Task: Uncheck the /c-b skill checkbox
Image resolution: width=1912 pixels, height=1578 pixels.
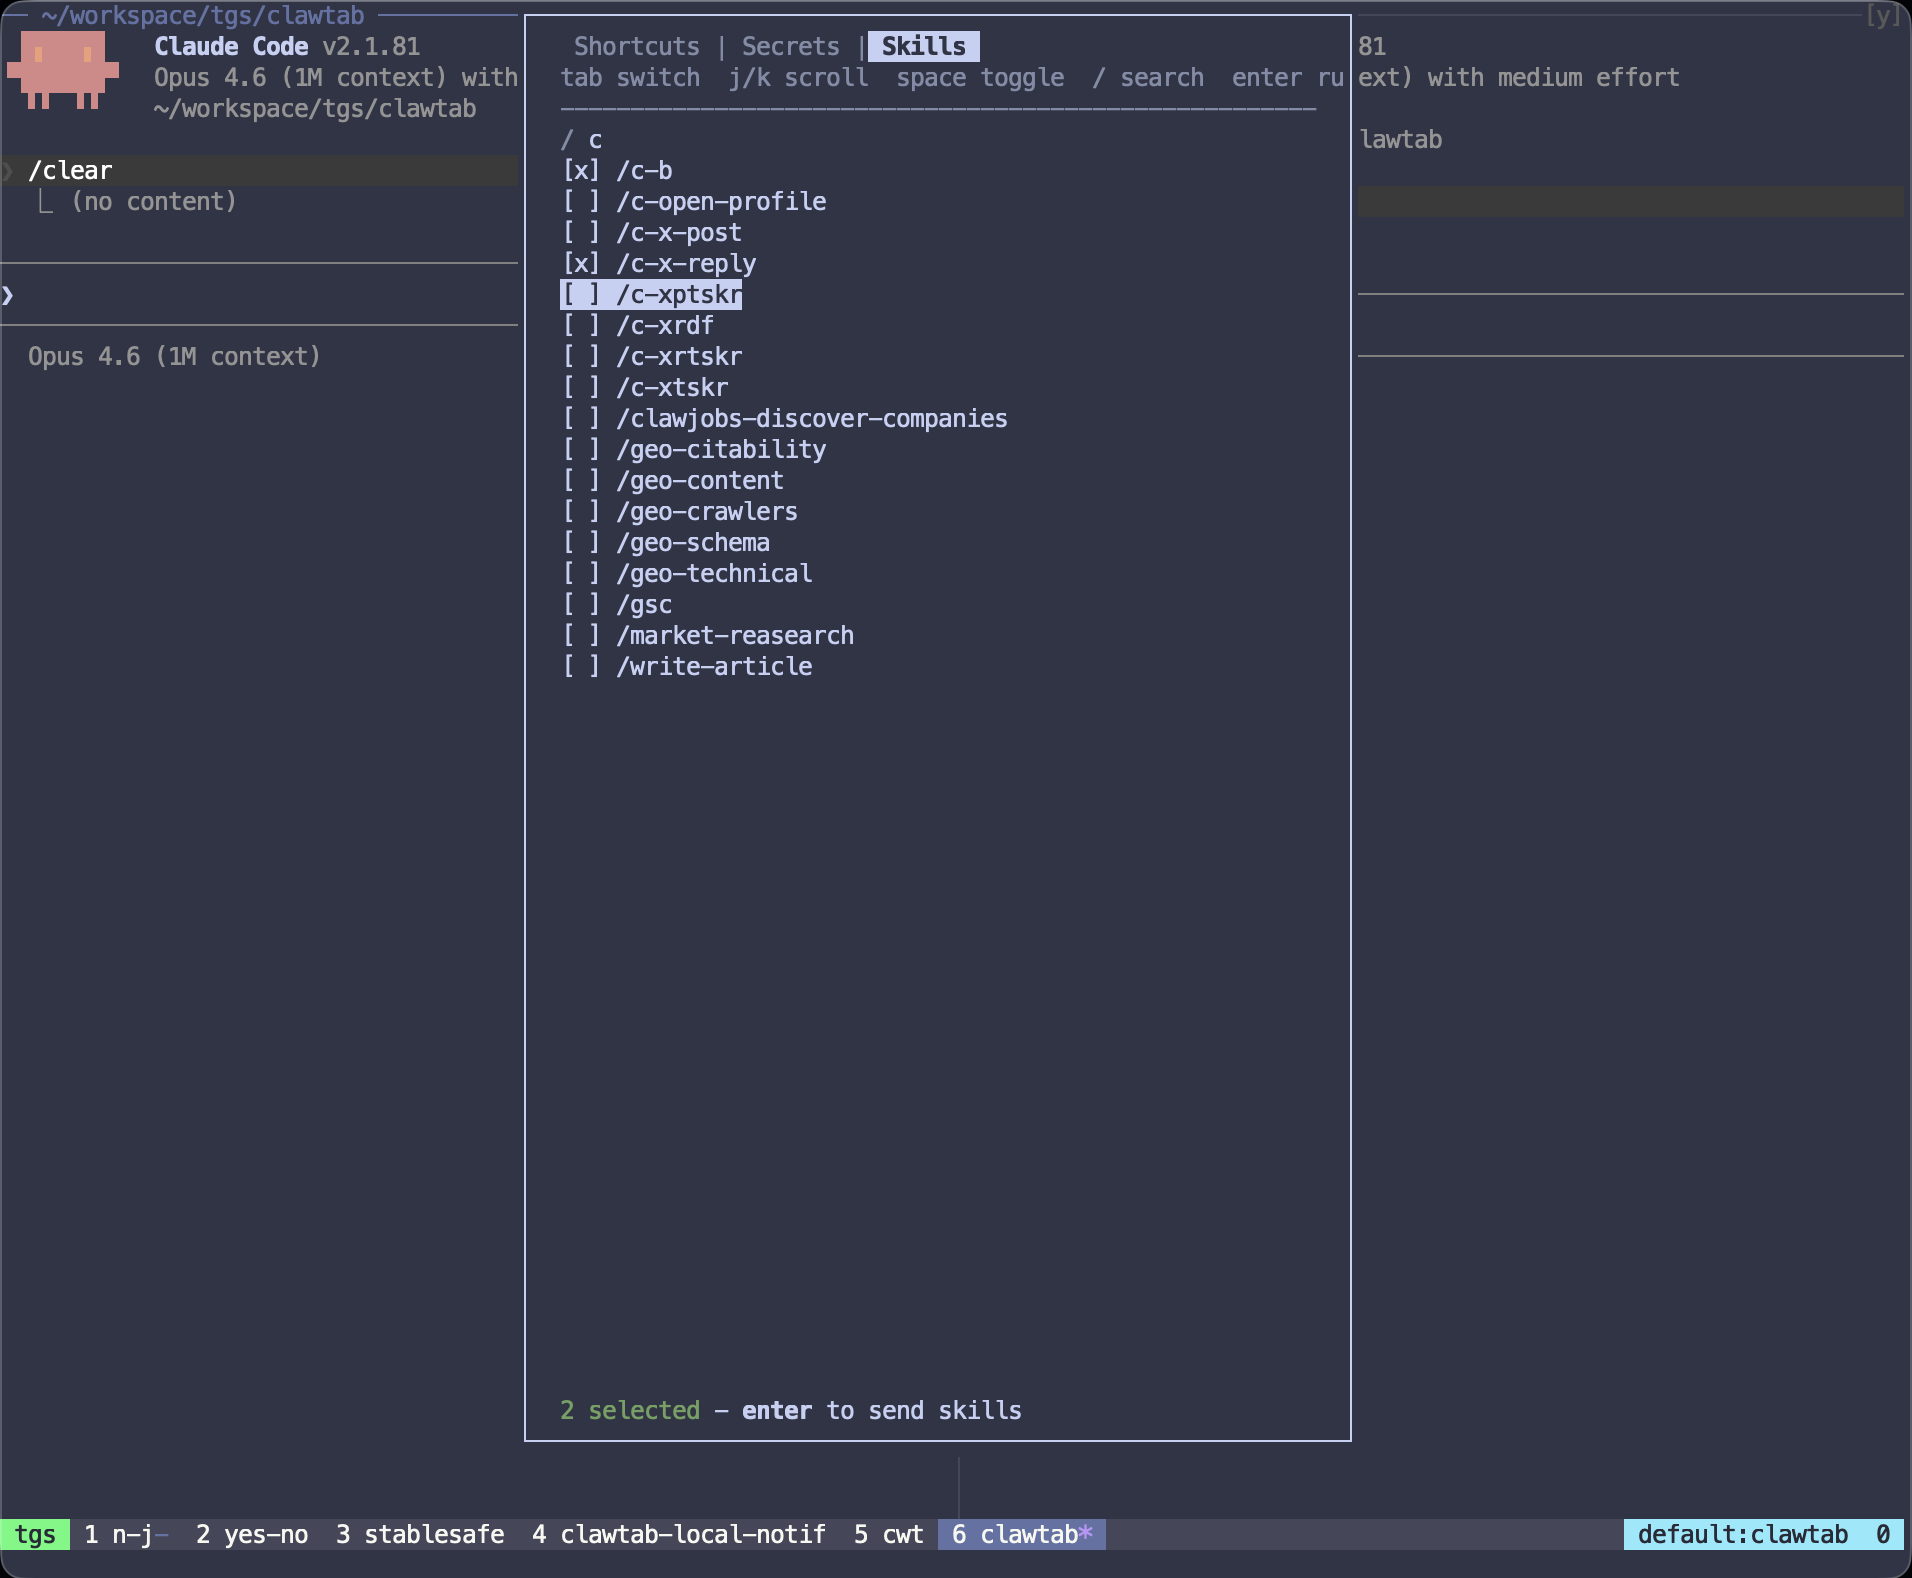Action: pyautogui.click(x=581, y=171)
